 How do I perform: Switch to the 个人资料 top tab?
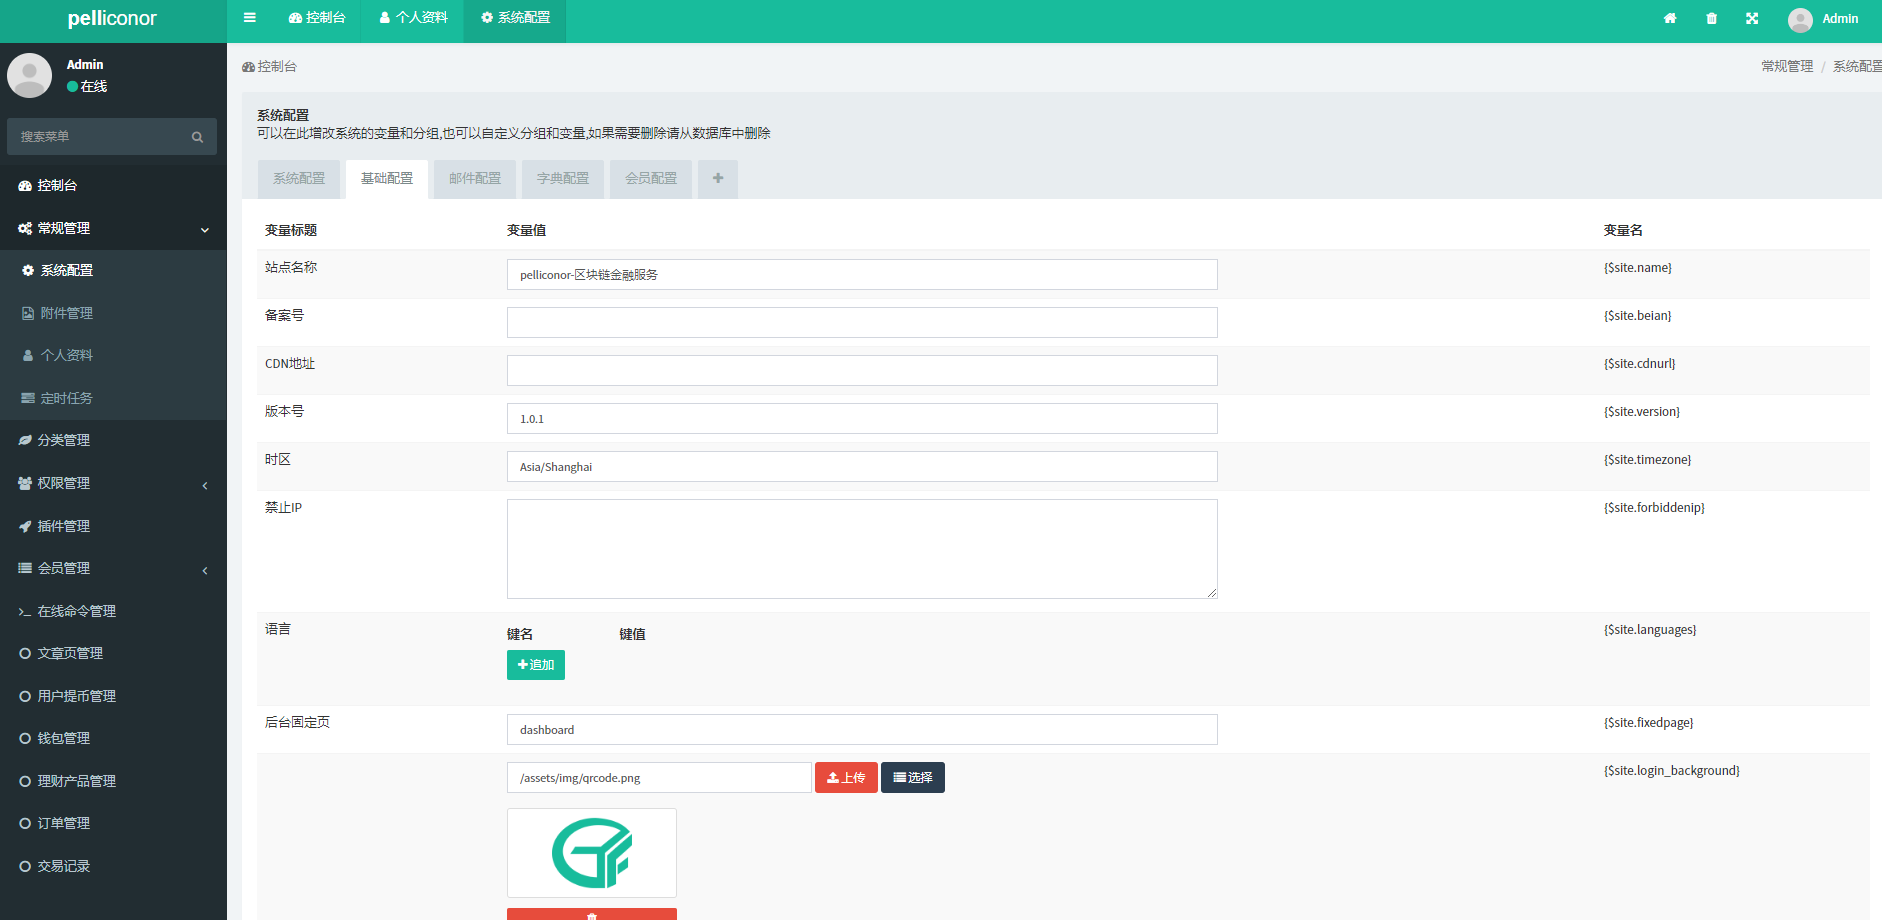(x=413, y=18)
